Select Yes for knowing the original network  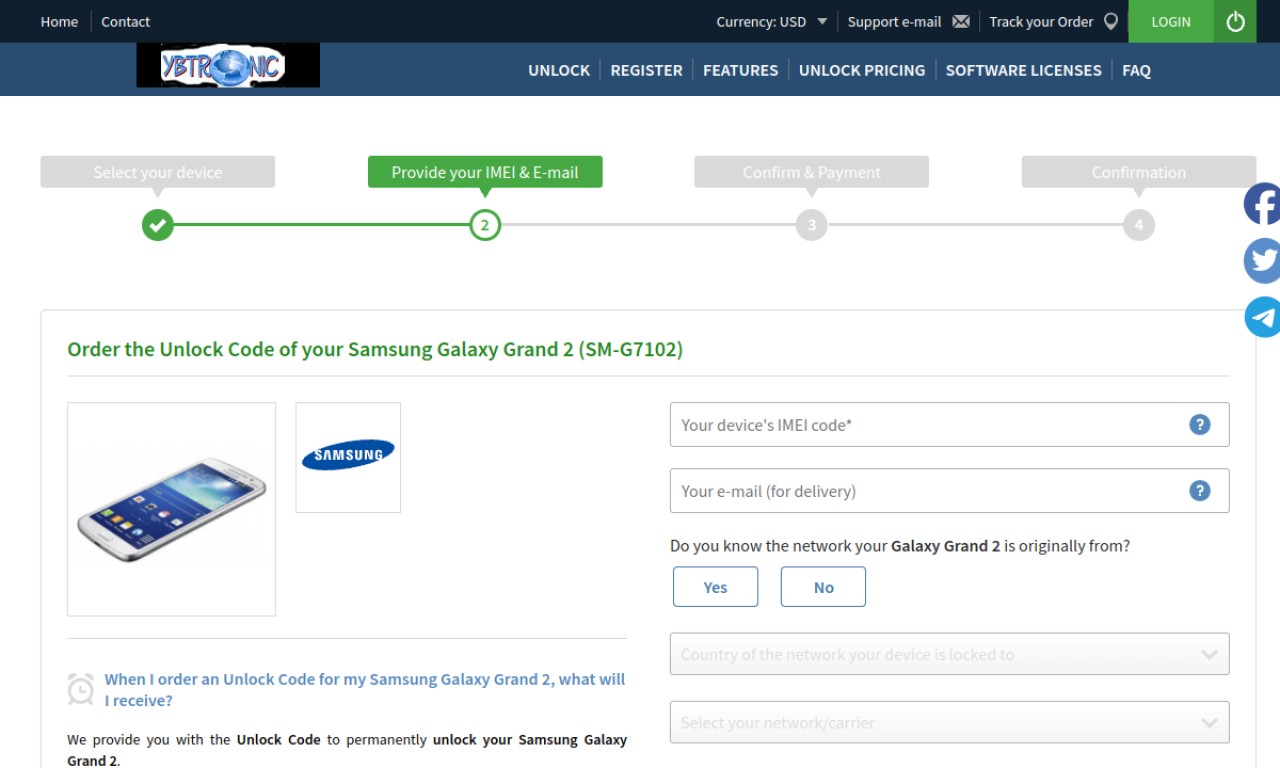(x=716, y=587)
